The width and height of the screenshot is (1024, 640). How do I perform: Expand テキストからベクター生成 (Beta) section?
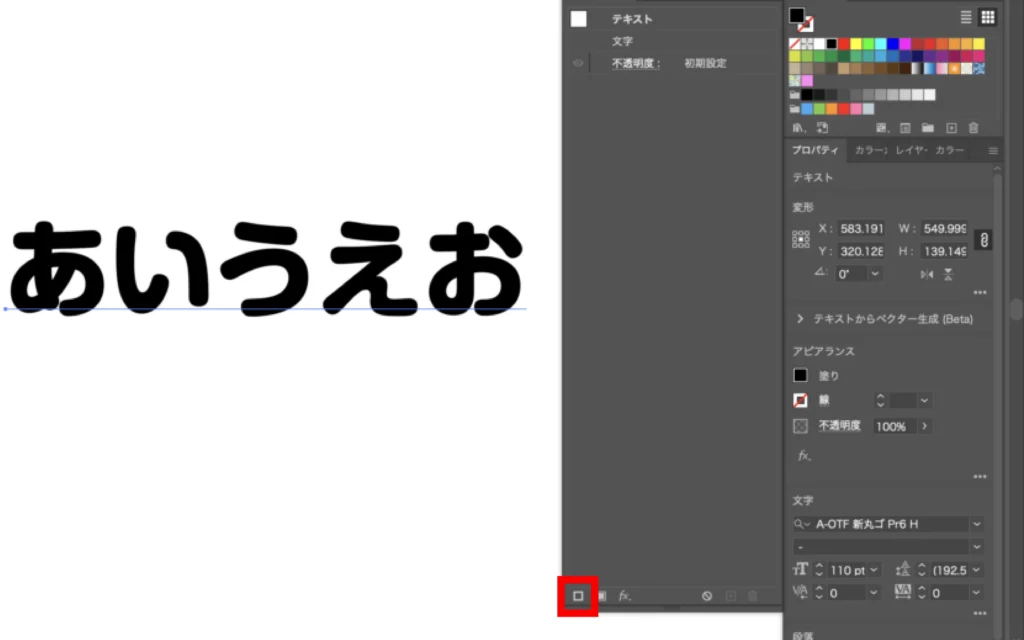click(800, 319)
